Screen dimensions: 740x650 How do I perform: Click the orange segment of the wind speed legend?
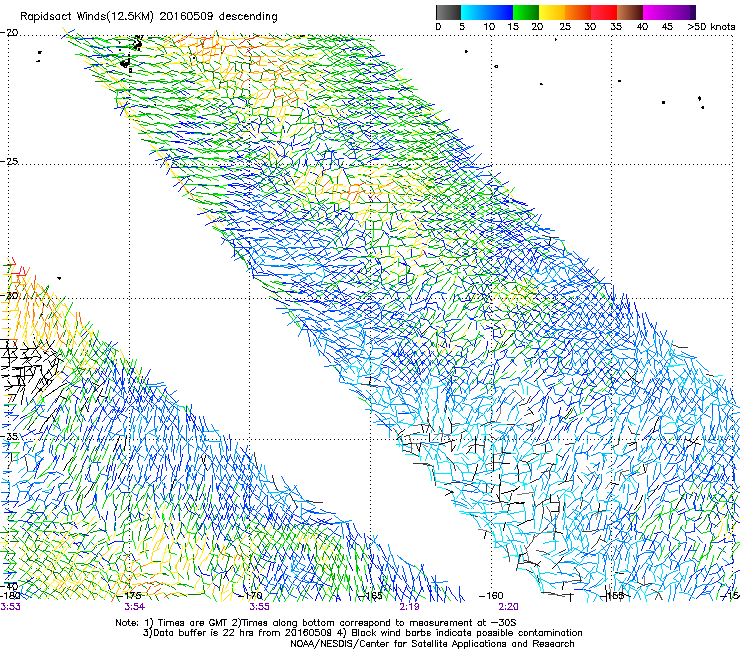tap(578, 12)
